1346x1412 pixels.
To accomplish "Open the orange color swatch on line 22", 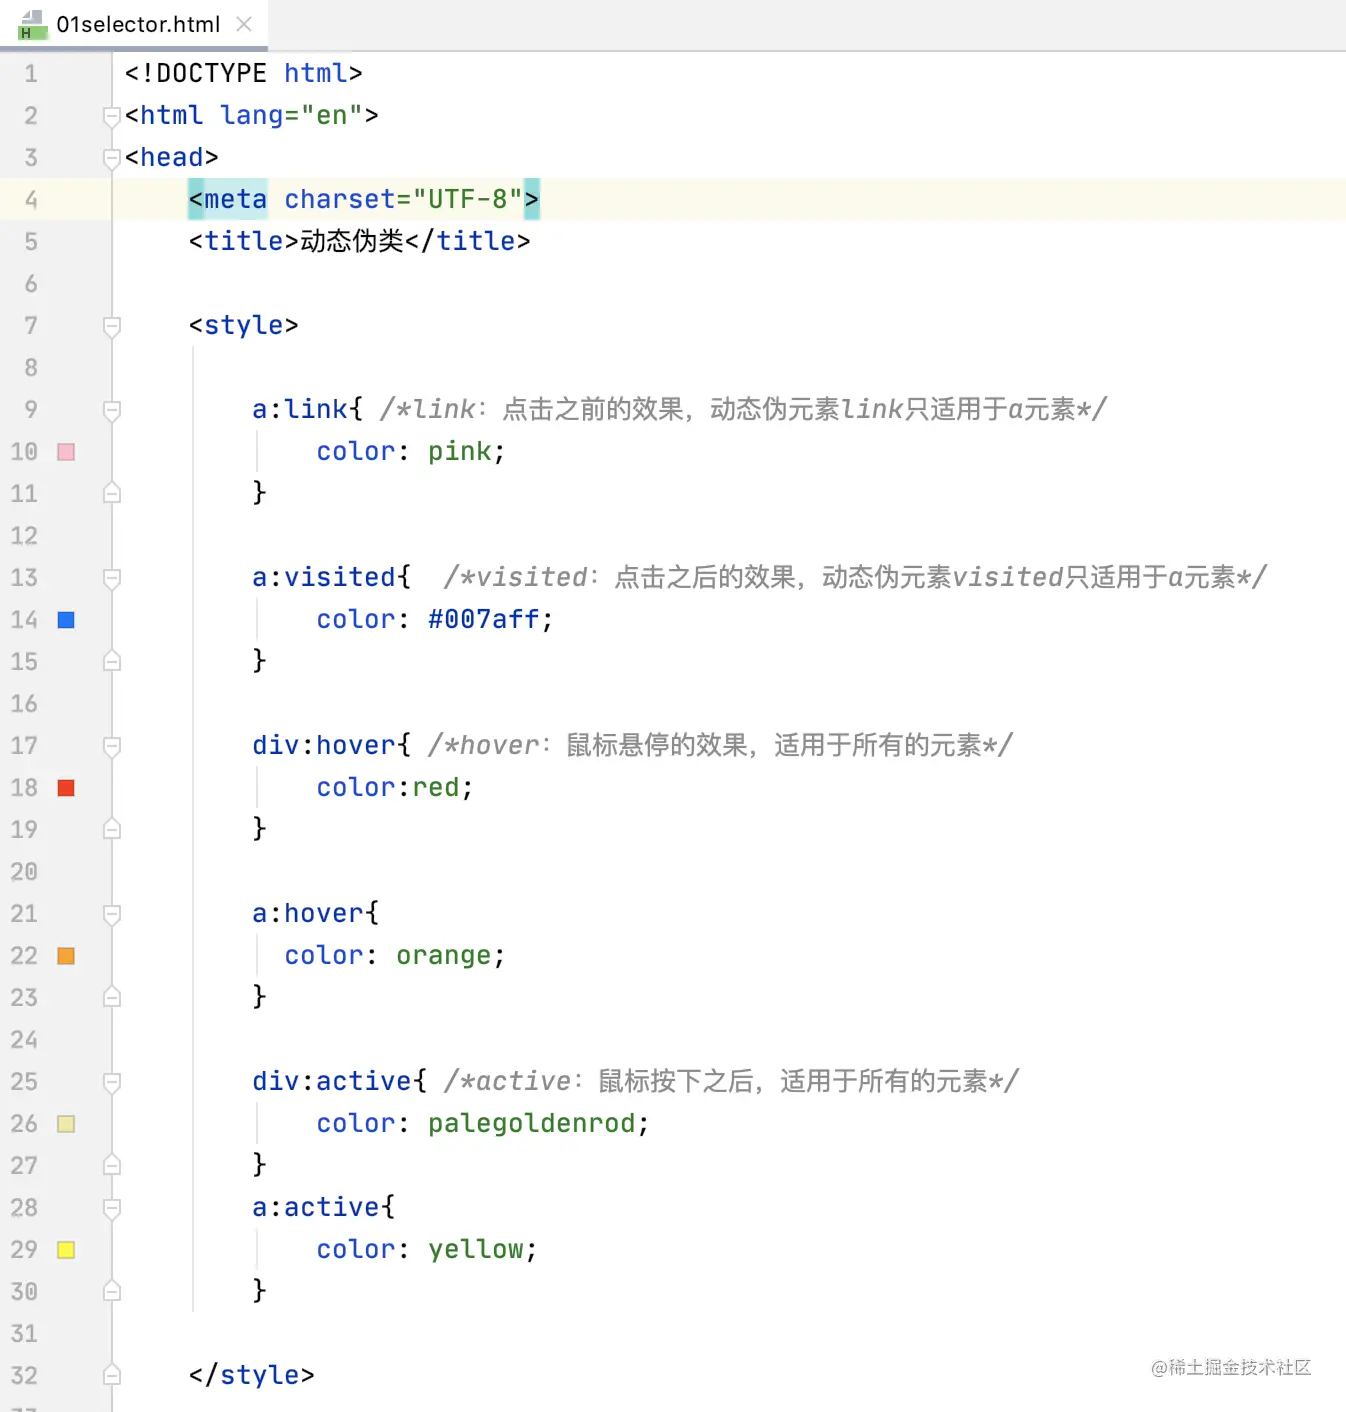I will pyautogui.click(x=66, y=956).
